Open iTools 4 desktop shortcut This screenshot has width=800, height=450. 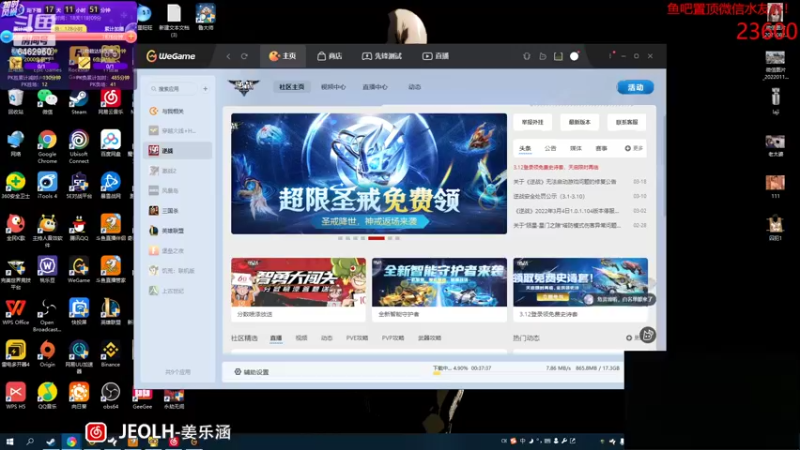(47, 185)
